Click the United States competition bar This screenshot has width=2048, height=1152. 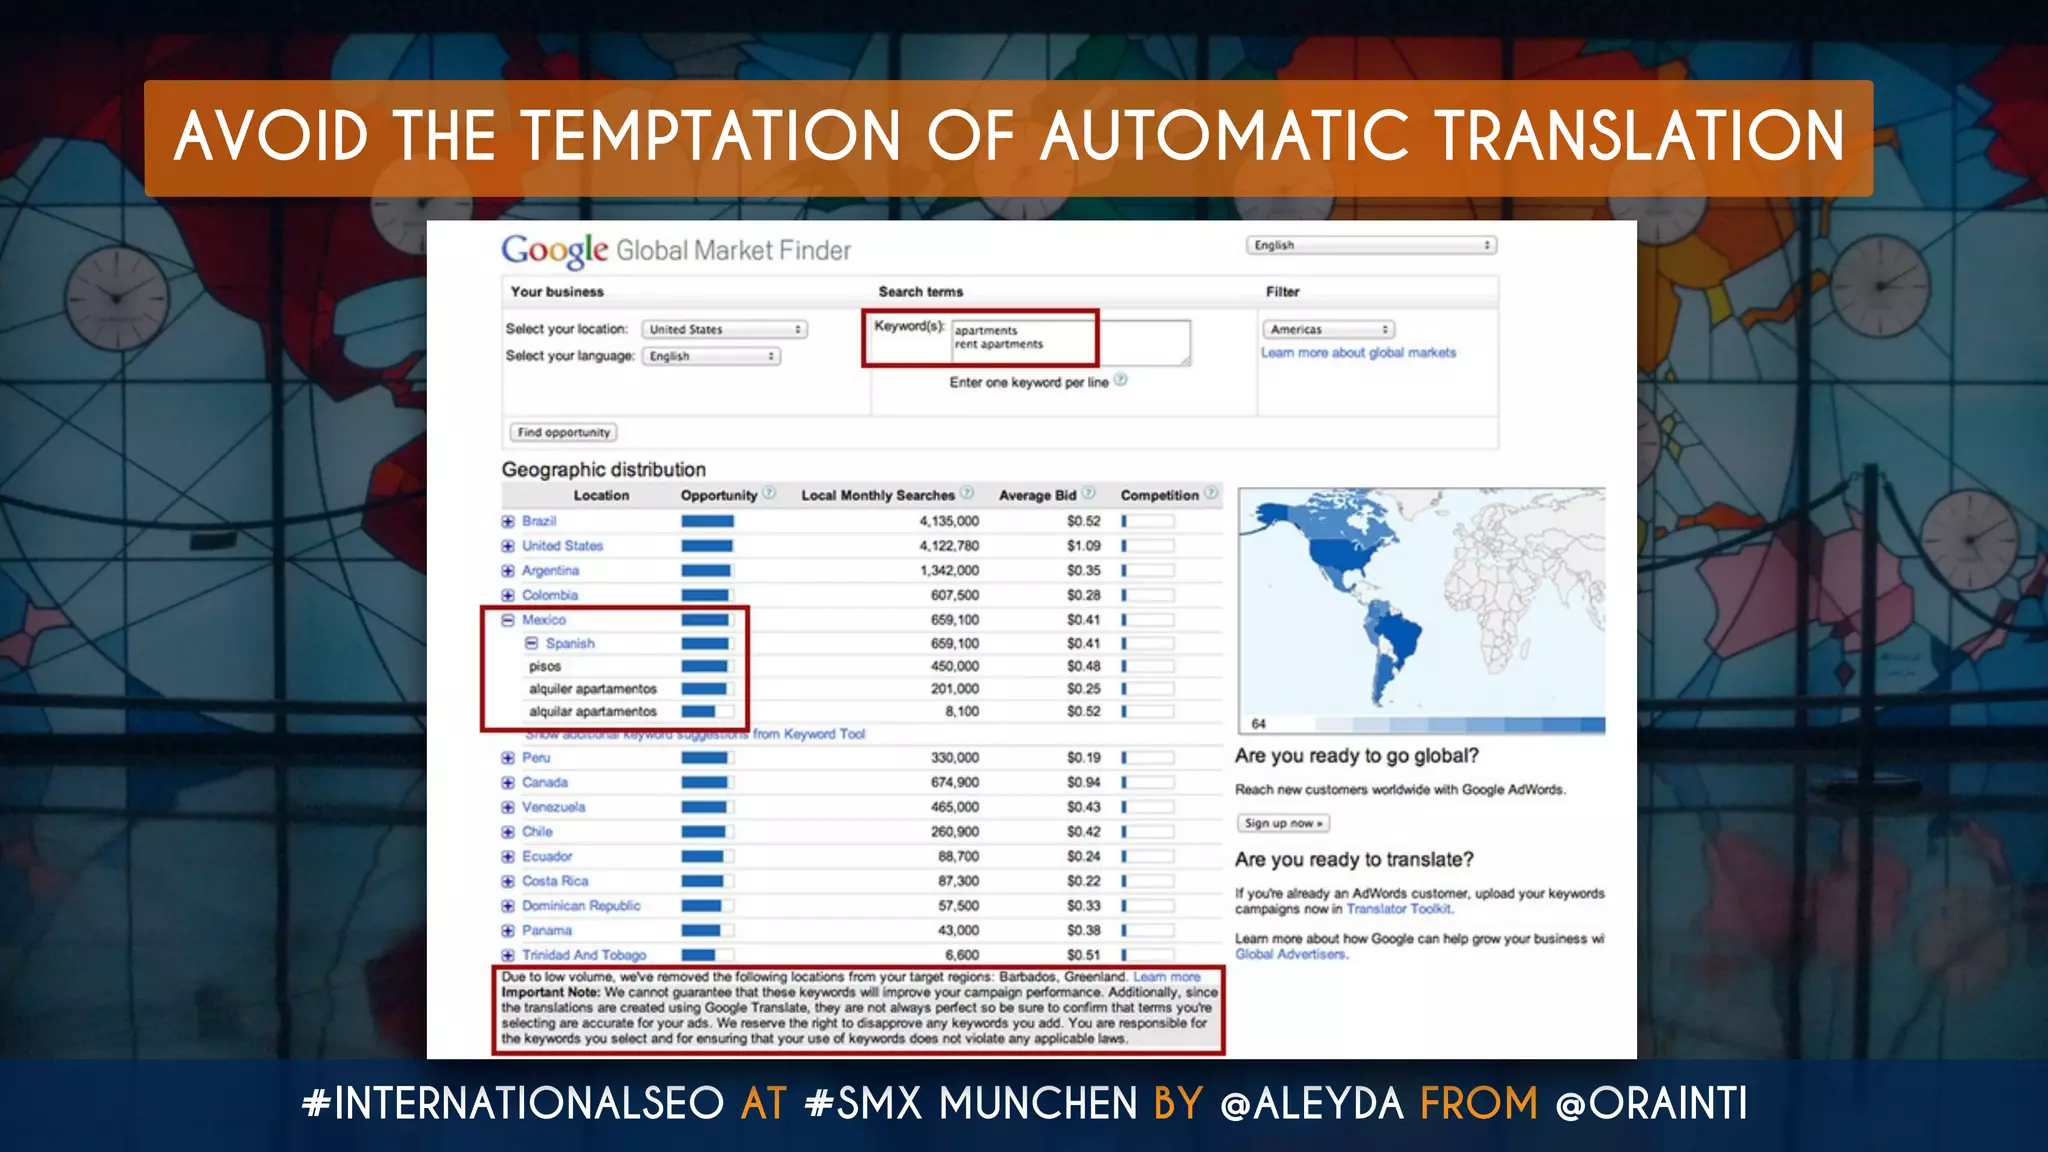[1148, 546]
